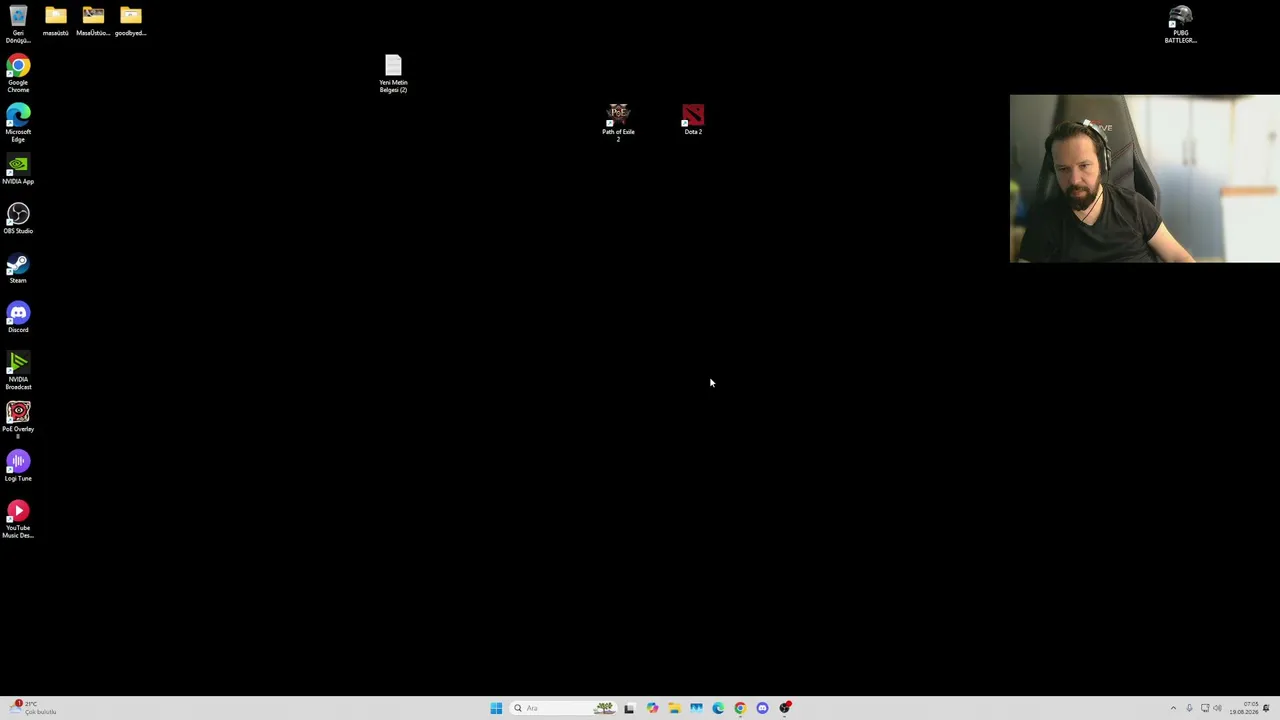Screen dimensions: 1280x720
Task: Select the Yeni Metin Belgesi (2) file
Action: 393,74
